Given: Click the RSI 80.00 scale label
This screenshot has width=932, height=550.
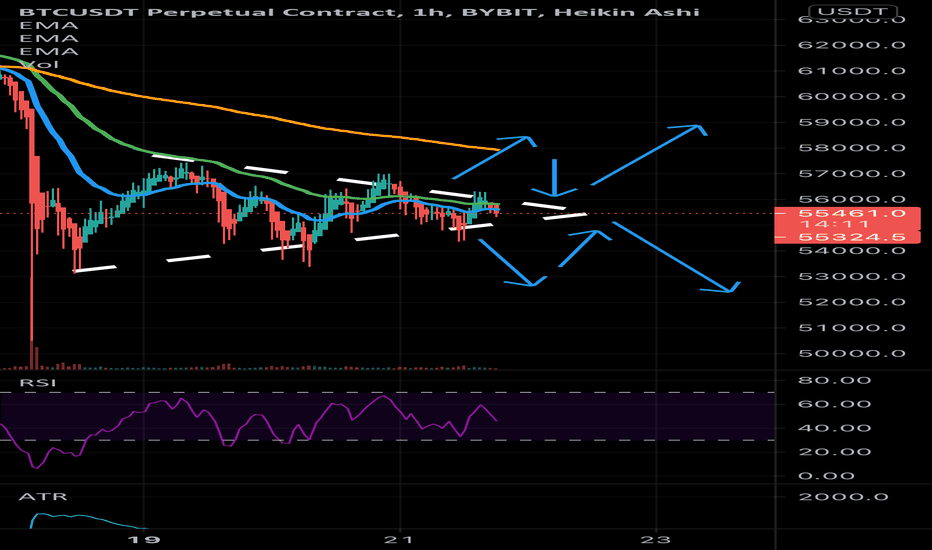Looking at the screenshot, I should pyautogui.click(x=835, y=380).
